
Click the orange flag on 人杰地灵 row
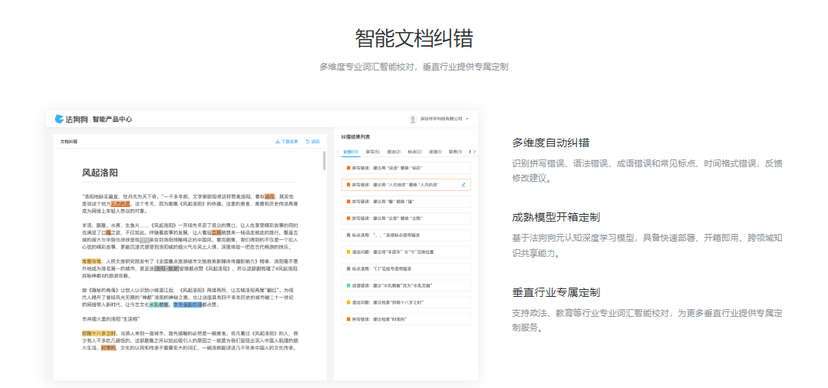point(348,185)
